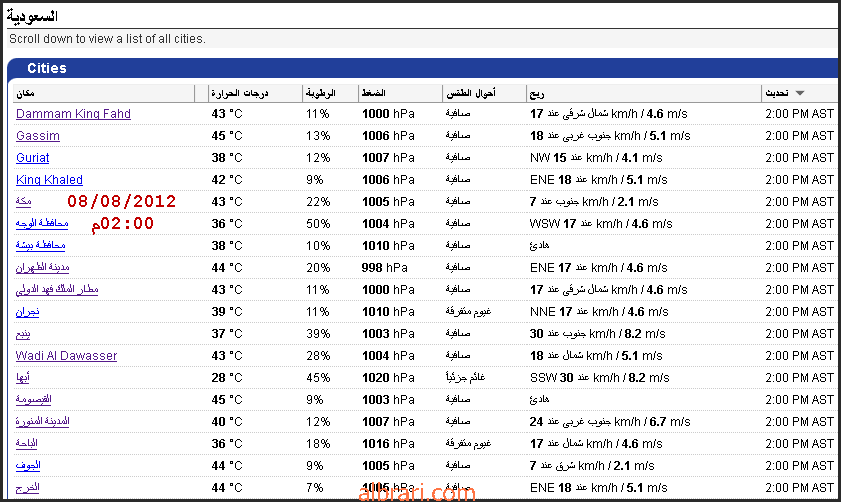The height and width of the screenshot is (502, 841).
Task: Open the الباحة city link
Action: pos(26,444)
